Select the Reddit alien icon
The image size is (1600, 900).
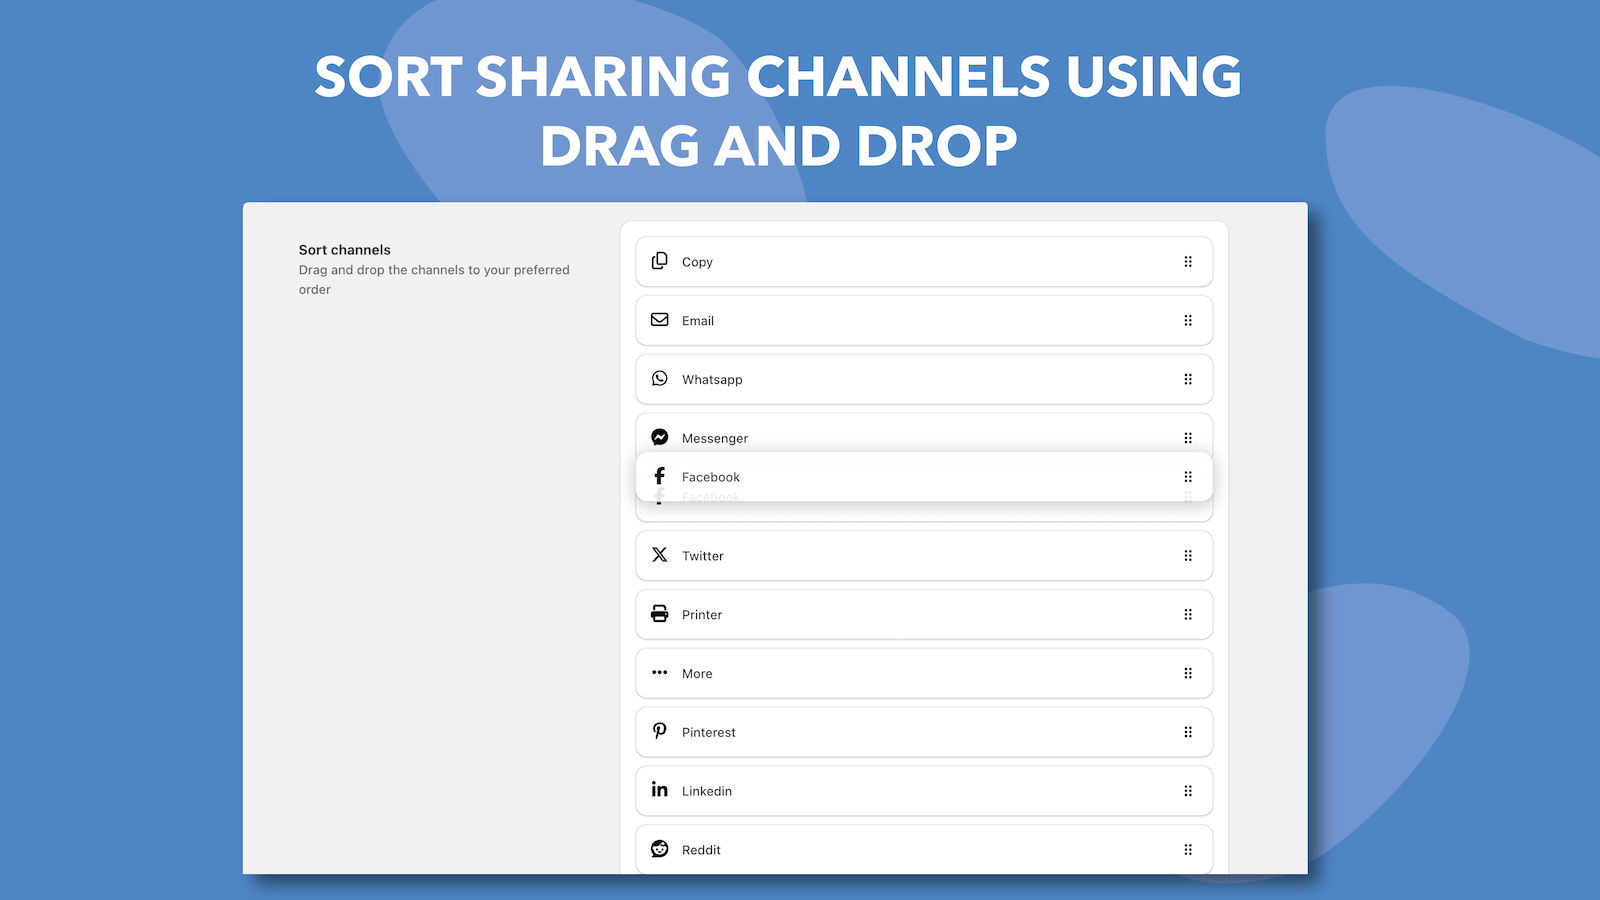tap(660, 849)
